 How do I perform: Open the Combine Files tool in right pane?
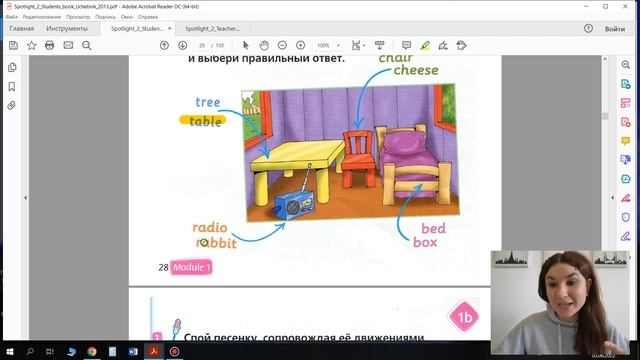coord(626,160)
